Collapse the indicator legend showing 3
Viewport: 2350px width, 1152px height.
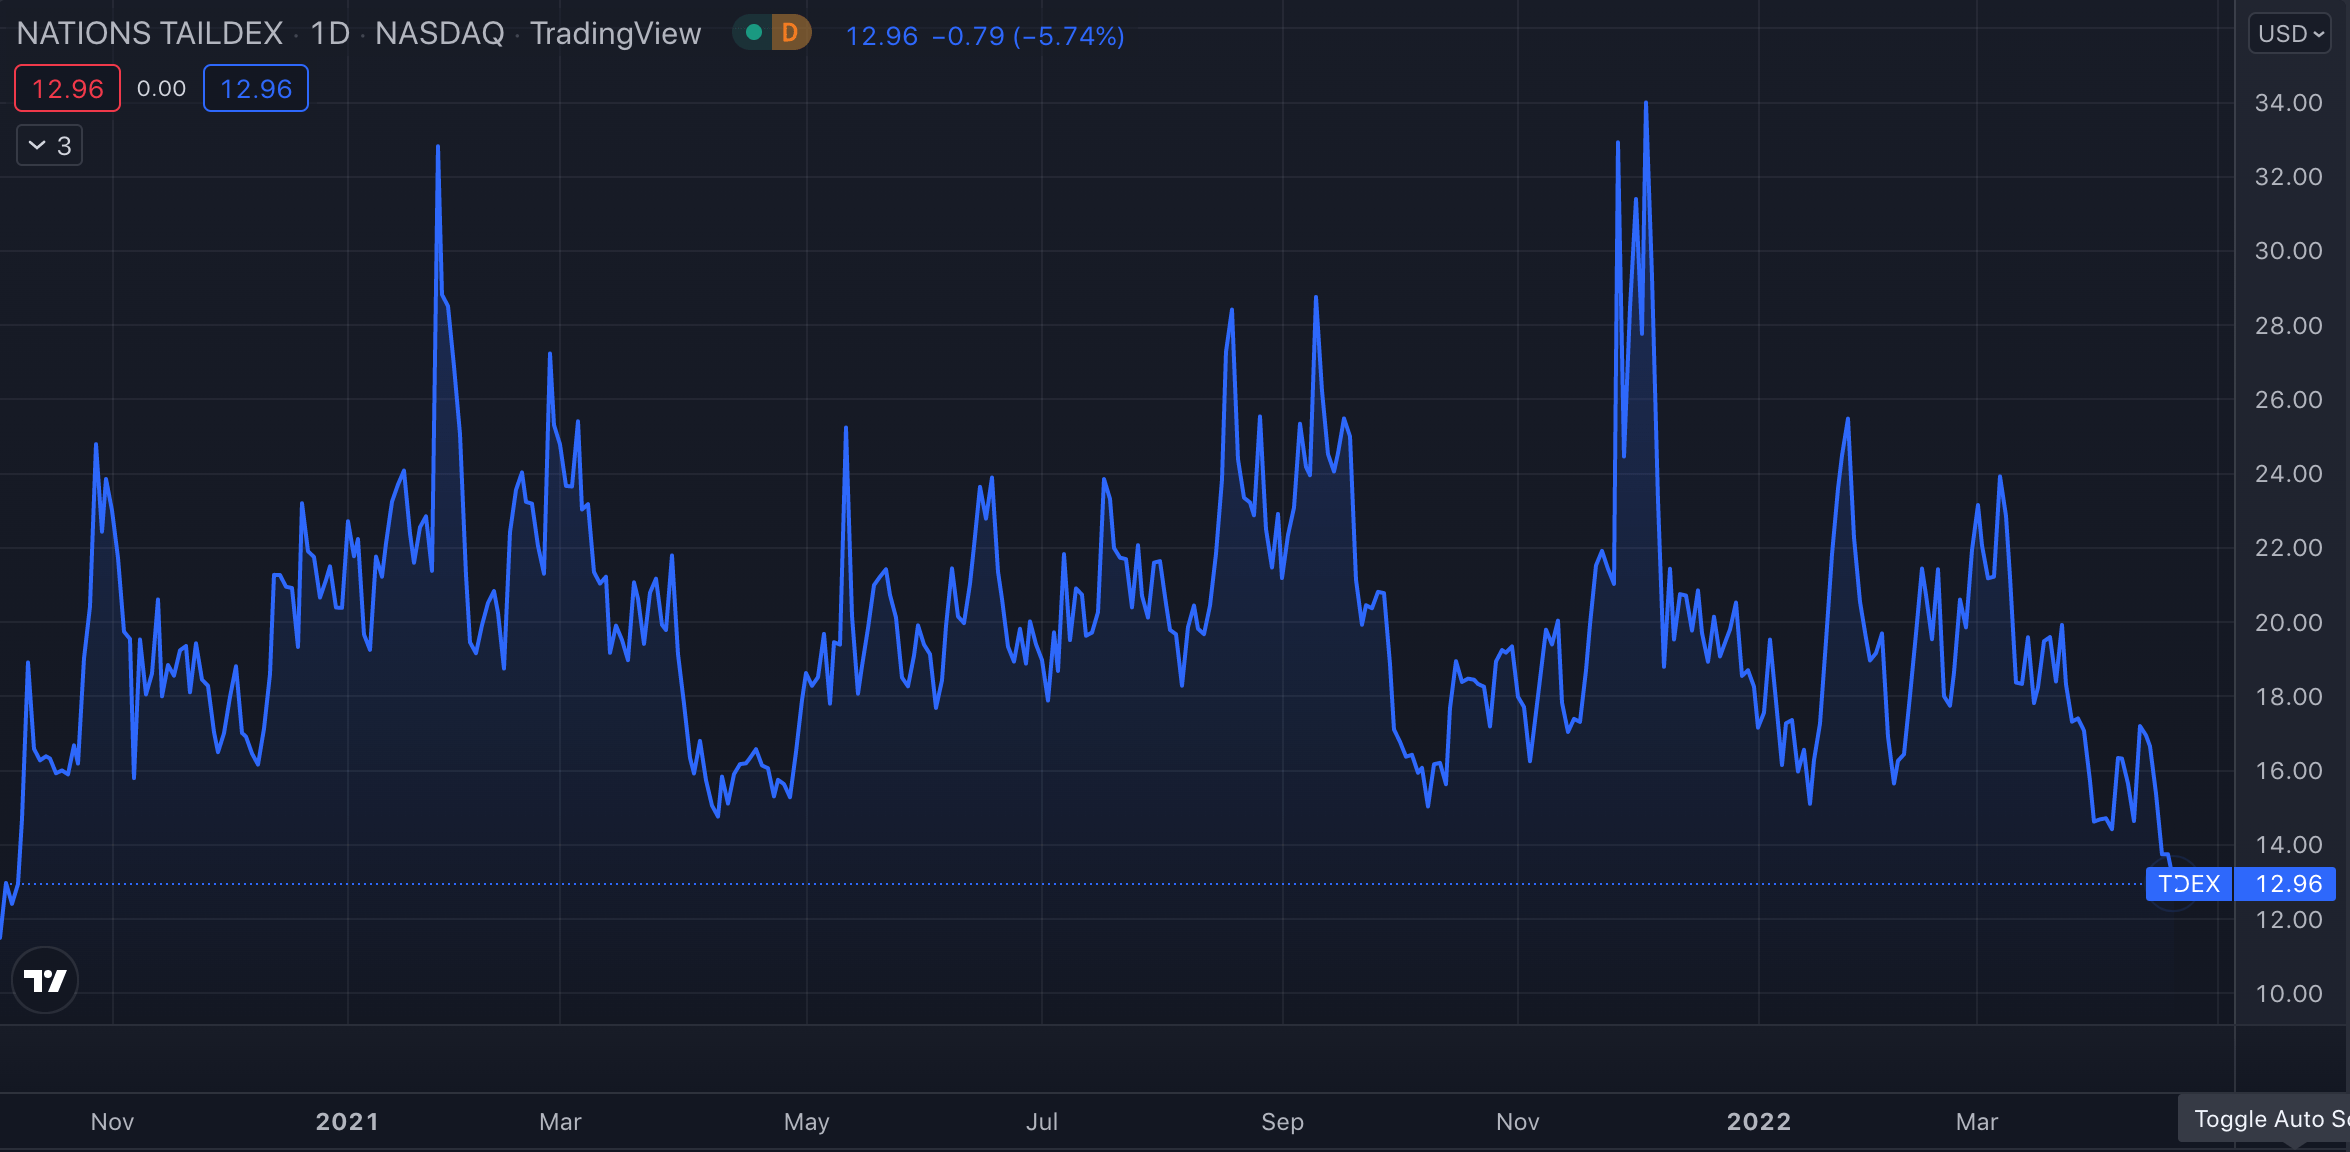point(49,146)
